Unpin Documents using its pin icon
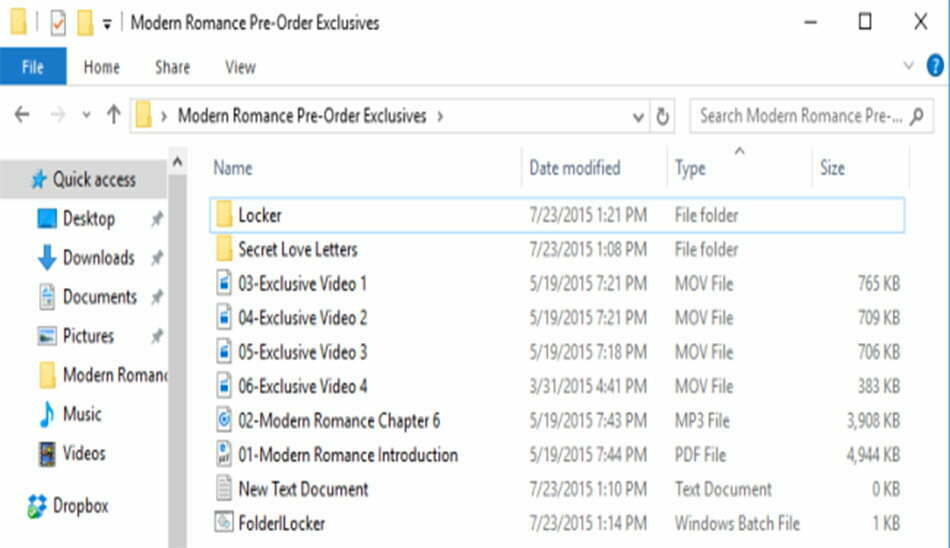The width and height of the screenshot is (950, 548). click(156, 297)
